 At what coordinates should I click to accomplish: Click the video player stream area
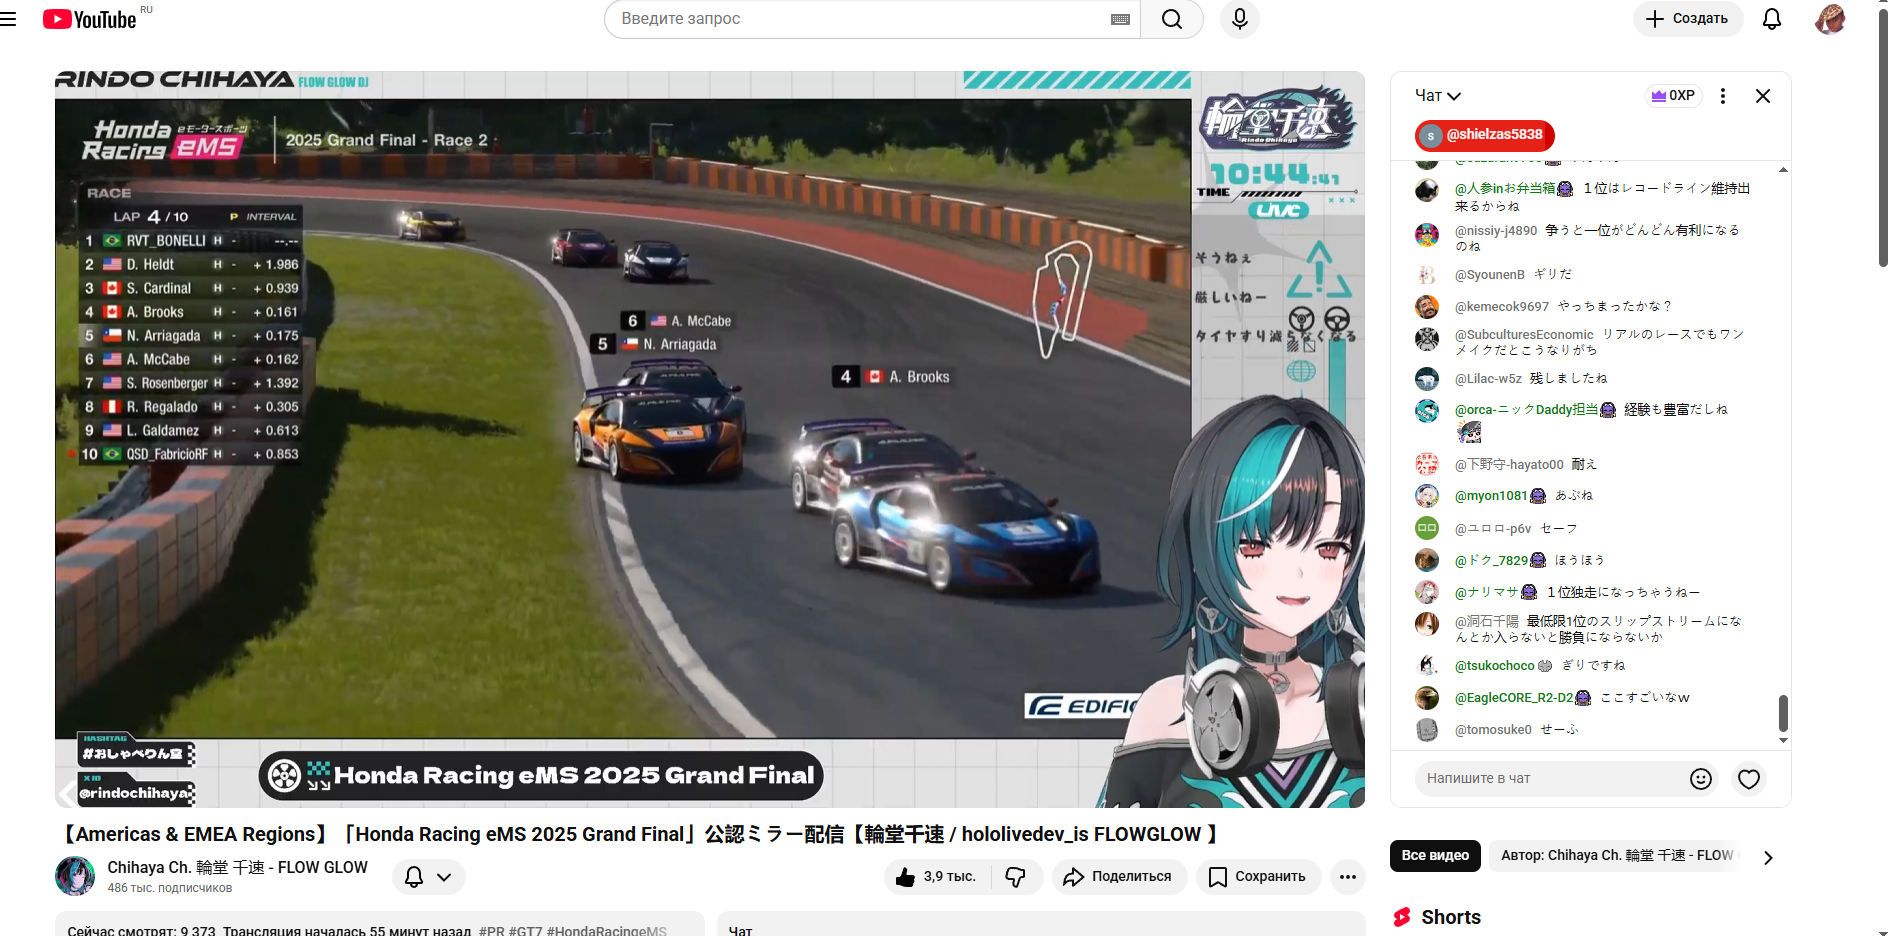tap(710, 439)
